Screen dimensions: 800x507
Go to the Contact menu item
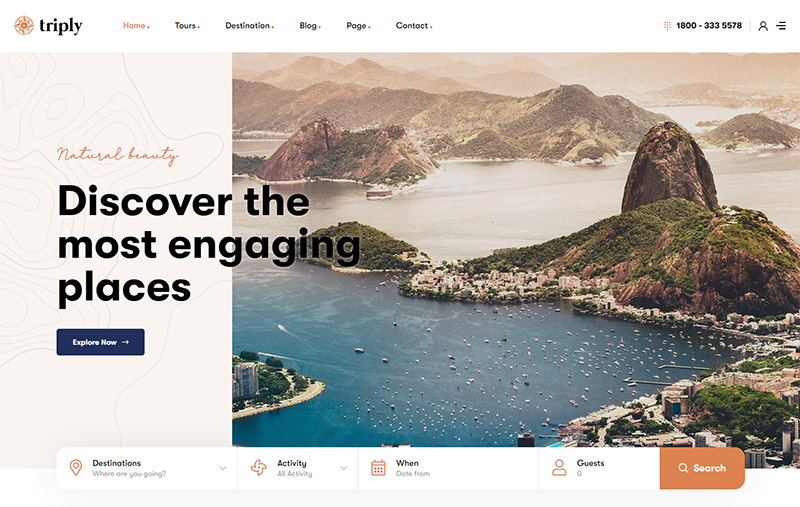point(414,26)
